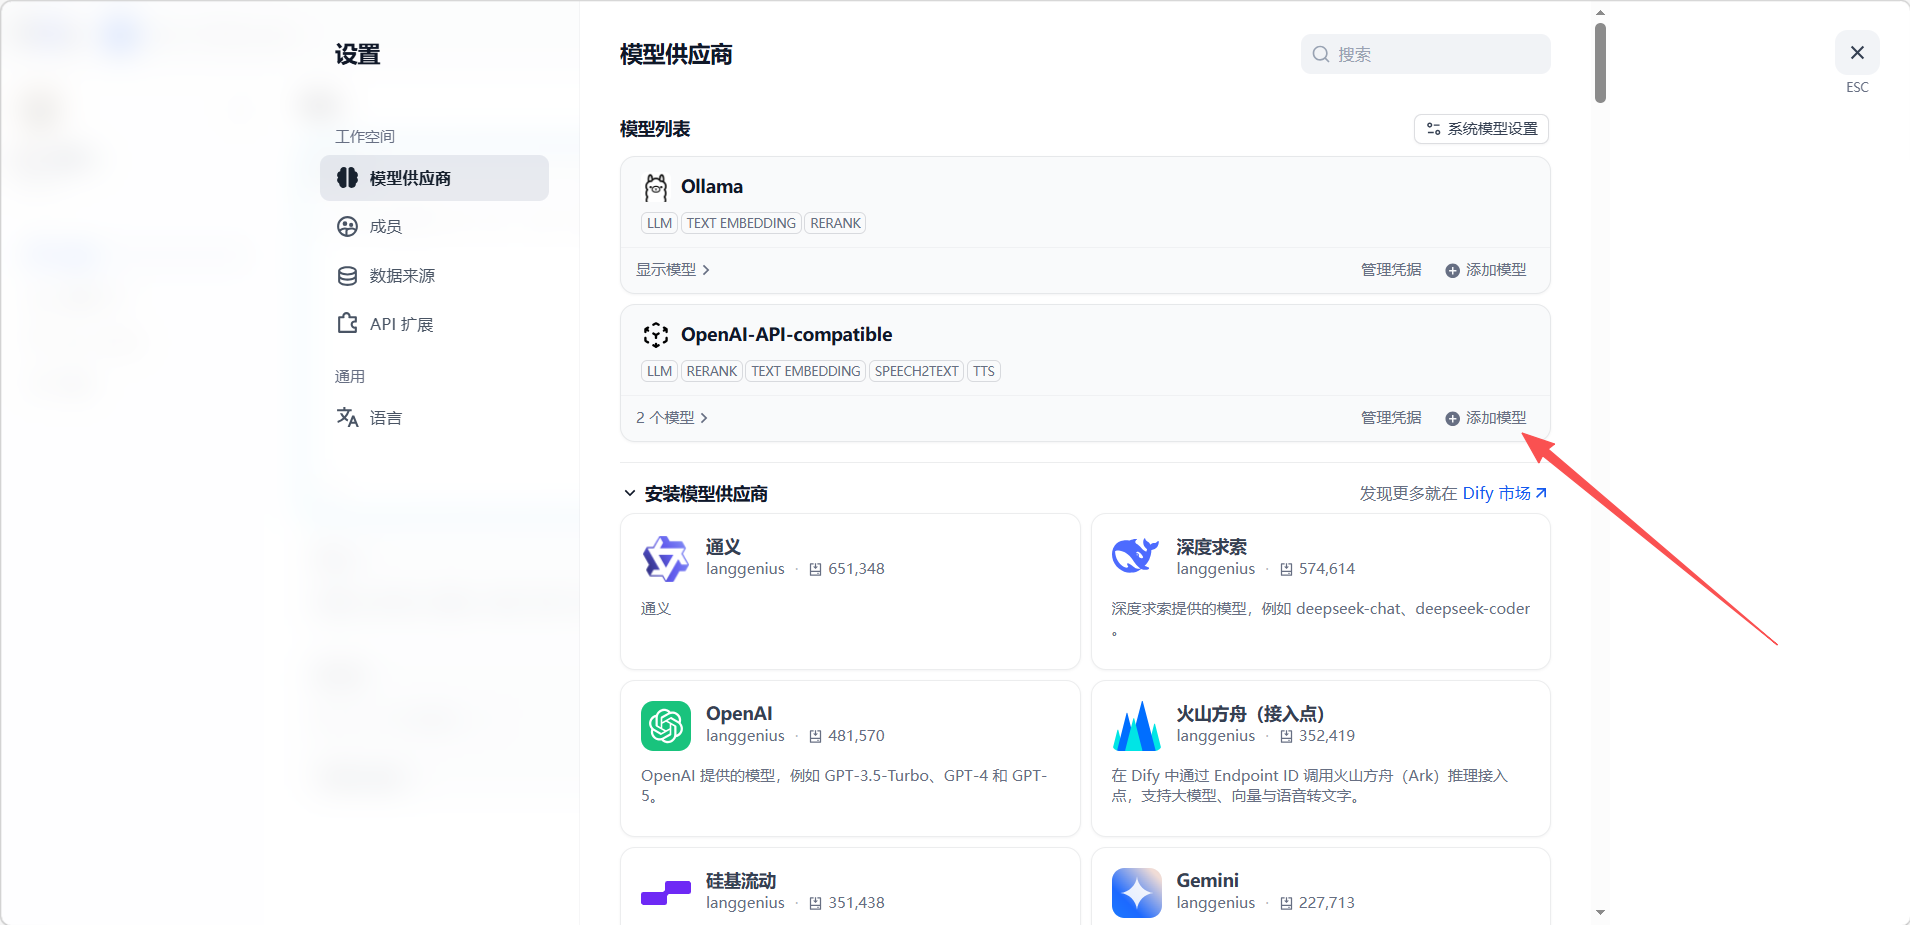Open the Dify 市场 link
Viewport: 1910px width, 925px height.
[x=1504, y=493]
